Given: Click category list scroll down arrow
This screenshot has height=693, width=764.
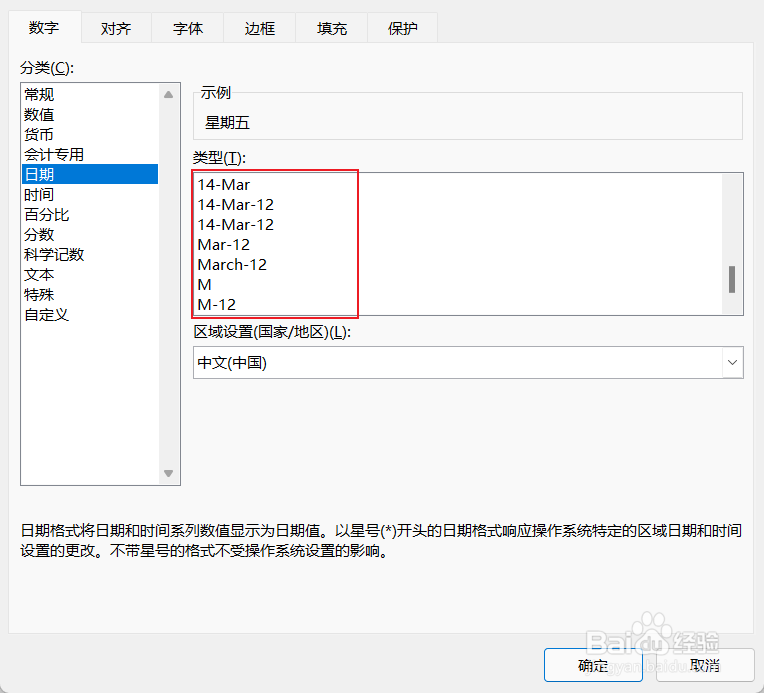Looking at the screenshot, I should tap(169, 473).
